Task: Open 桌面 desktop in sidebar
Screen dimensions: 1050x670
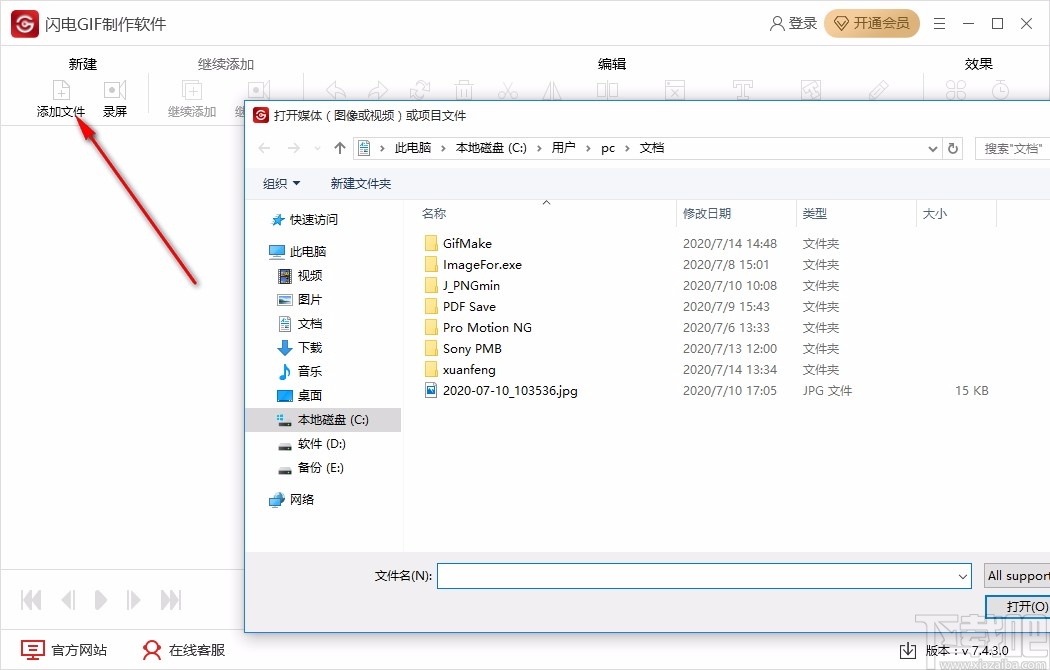Action: coord(301,396)
